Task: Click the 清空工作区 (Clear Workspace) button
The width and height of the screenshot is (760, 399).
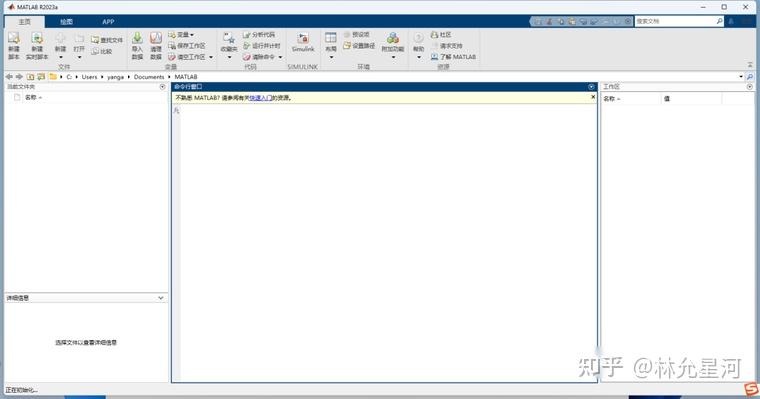Action: (187, 57)
